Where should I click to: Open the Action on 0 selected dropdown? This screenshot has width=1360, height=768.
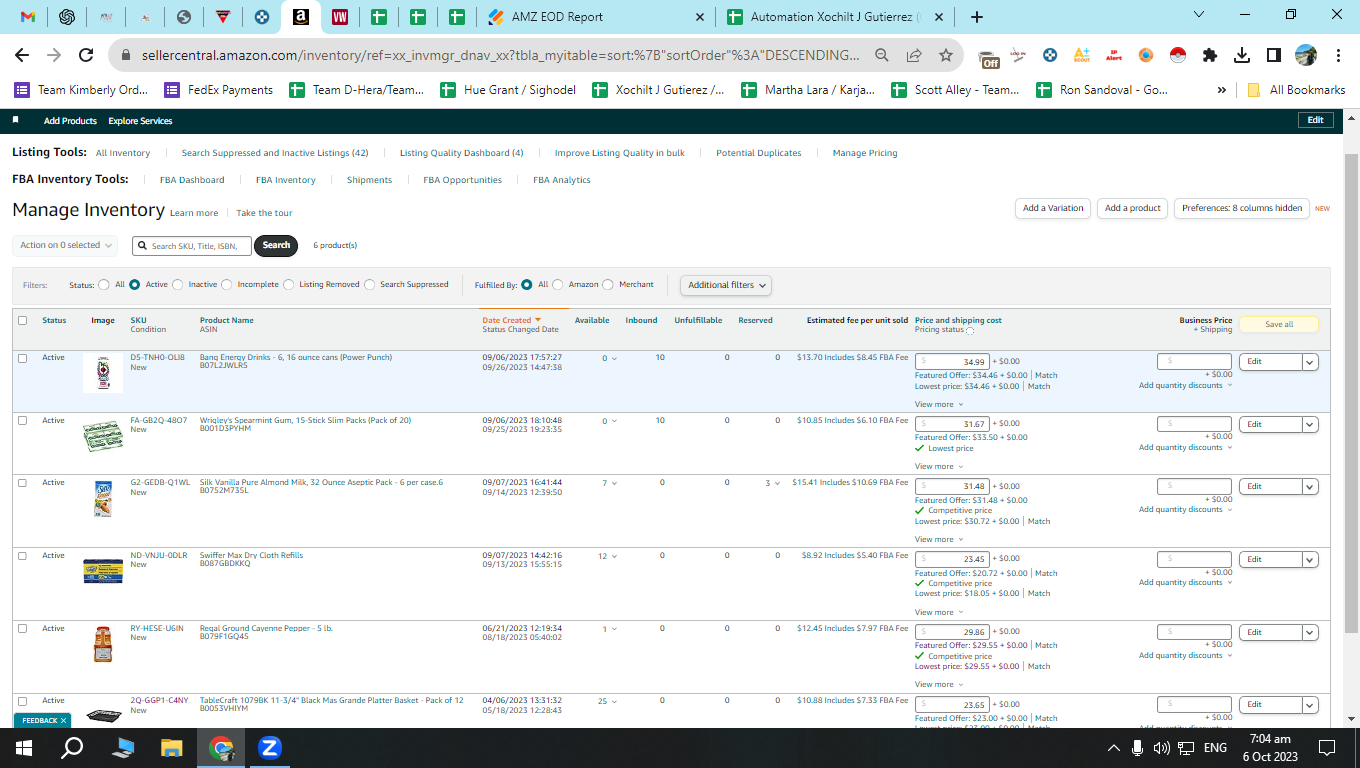point(66,245)
